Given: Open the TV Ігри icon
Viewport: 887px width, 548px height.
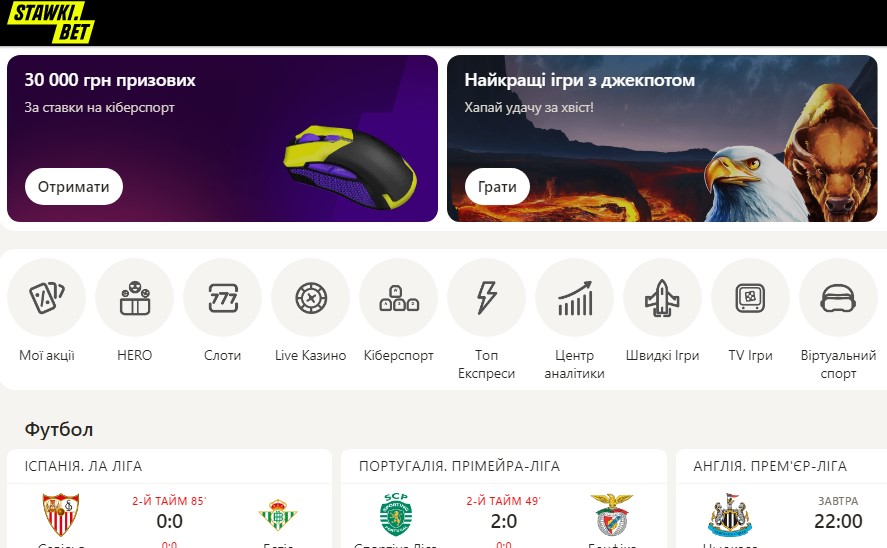Looking at the screenshot, I should pos(750,297).
